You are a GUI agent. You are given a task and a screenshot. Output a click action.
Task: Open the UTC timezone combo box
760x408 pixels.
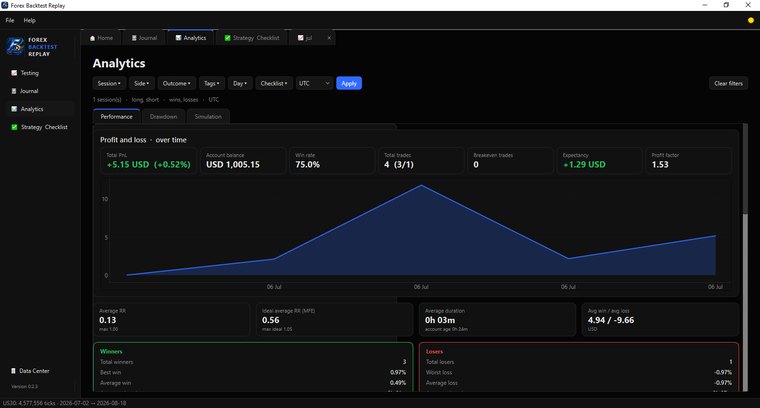coord(314,83)
